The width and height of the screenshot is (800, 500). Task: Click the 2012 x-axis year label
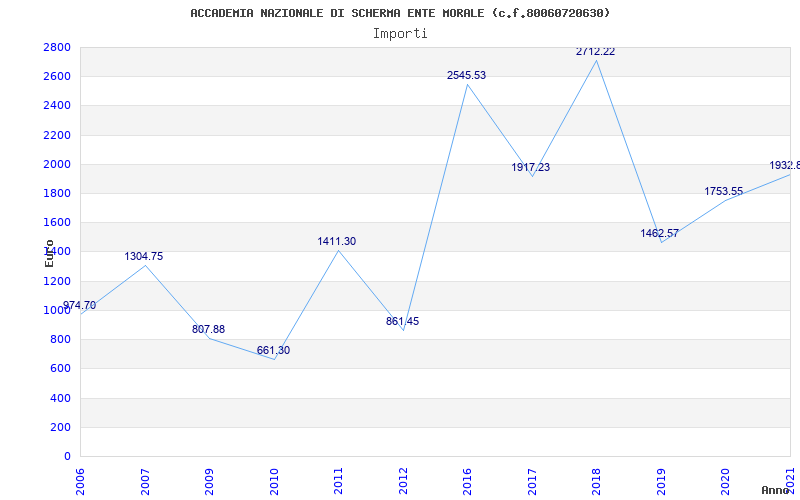tap(403, 482)
